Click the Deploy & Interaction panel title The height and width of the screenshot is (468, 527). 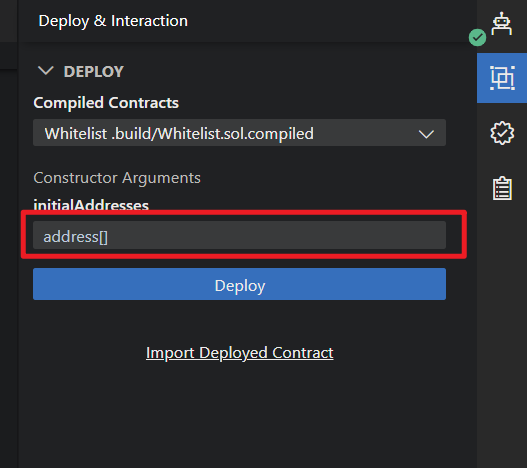[x=113, y=21]
